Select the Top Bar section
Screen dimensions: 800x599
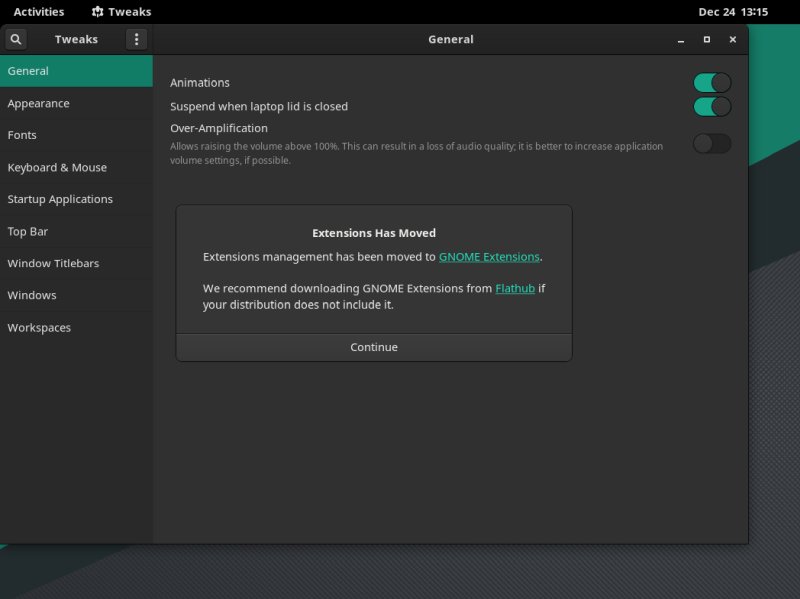click(27, 231)
